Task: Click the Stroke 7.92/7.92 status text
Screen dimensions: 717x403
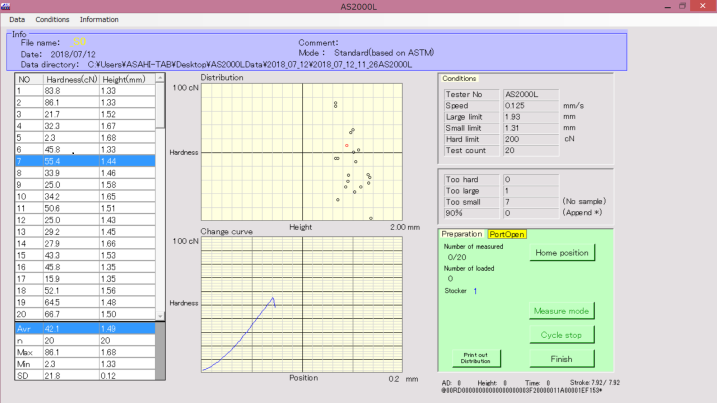Action: (x=594, y=382)
